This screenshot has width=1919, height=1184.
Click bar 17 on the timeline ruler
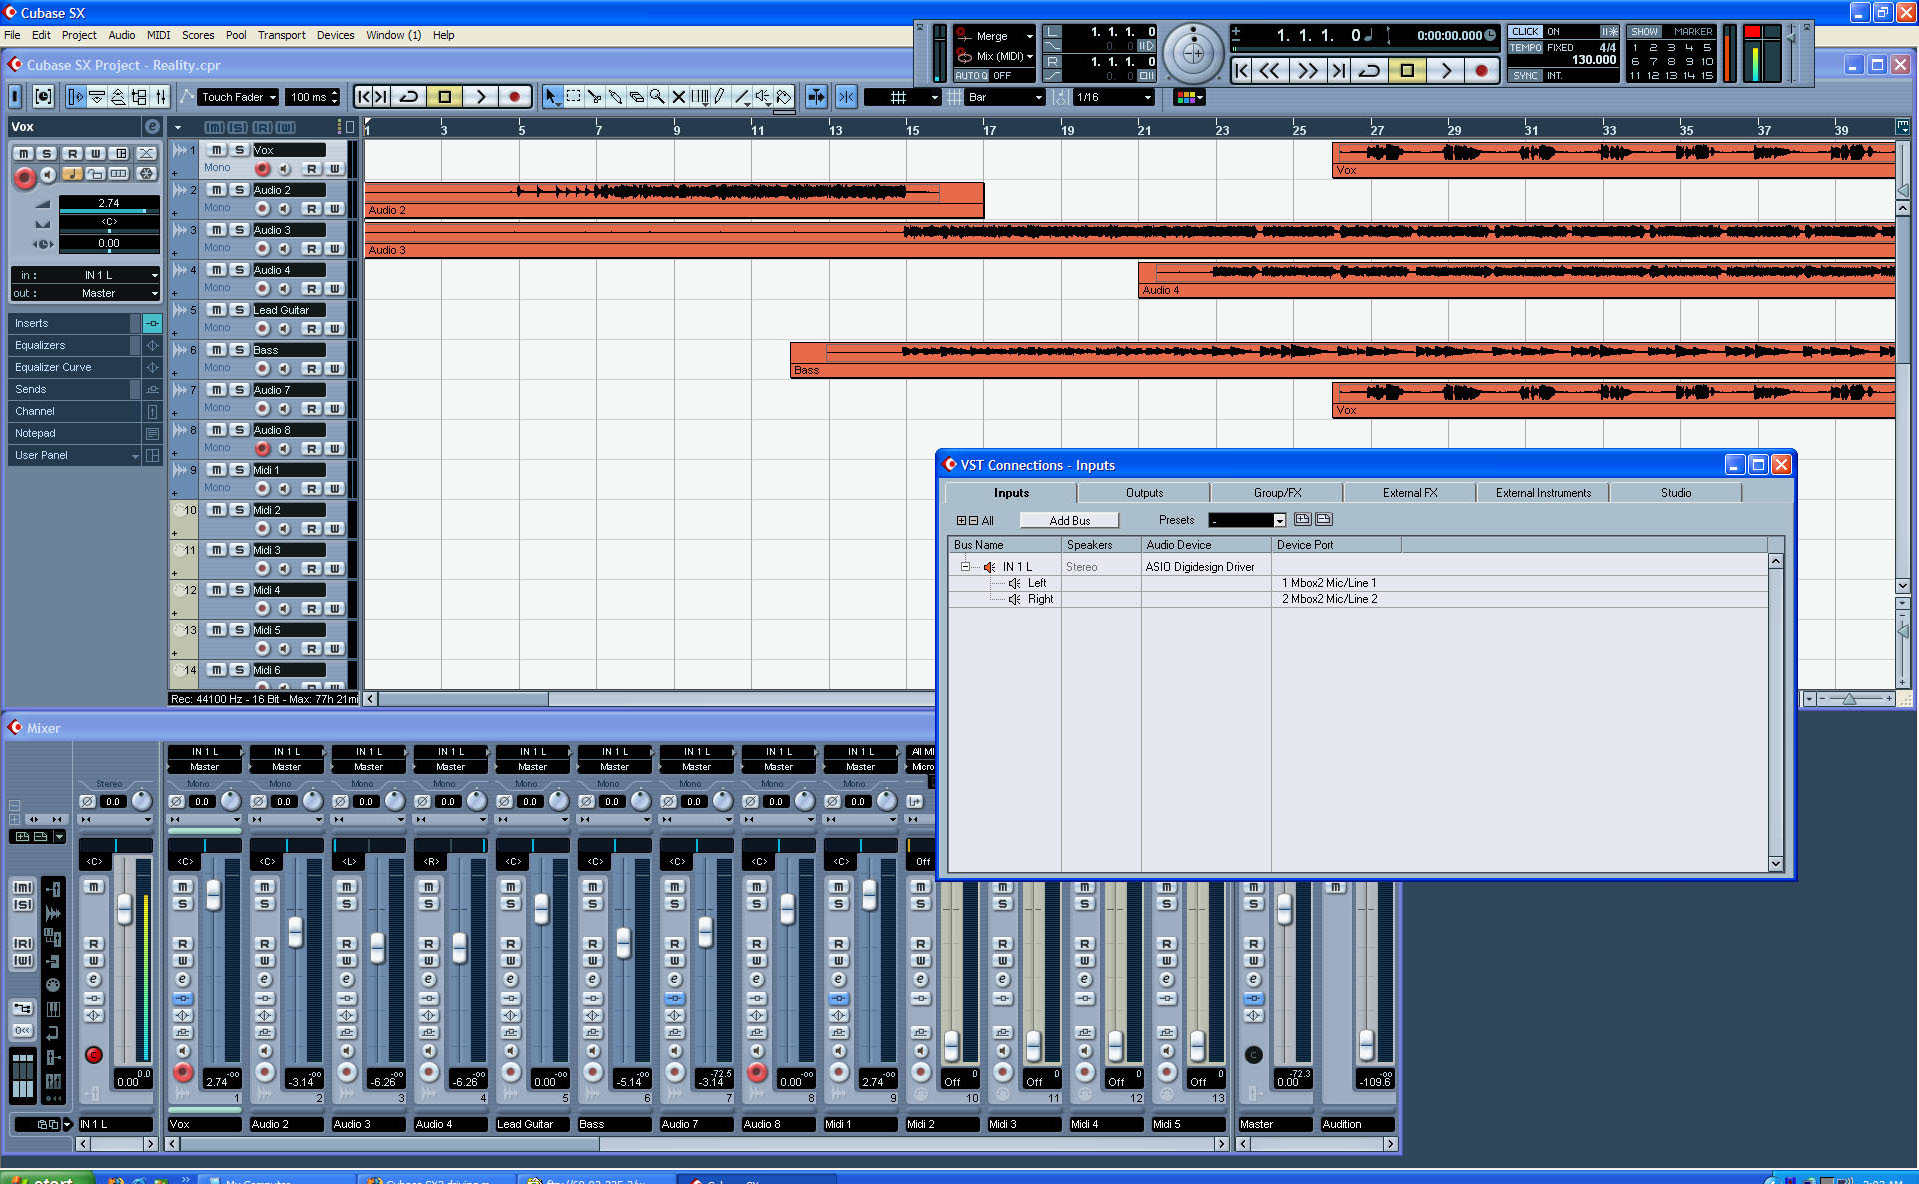click(x=989, y=130)
